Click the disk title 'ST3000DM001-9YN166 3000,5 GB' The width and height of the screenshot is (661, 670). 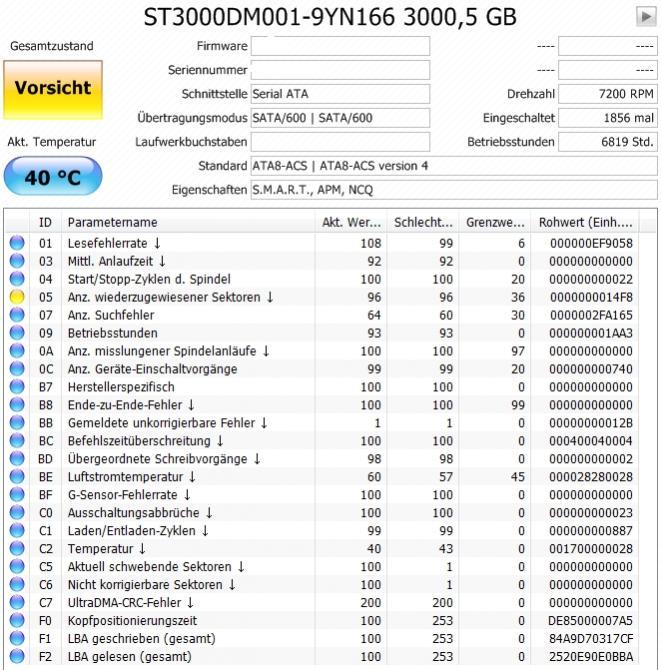click(330, 18)
